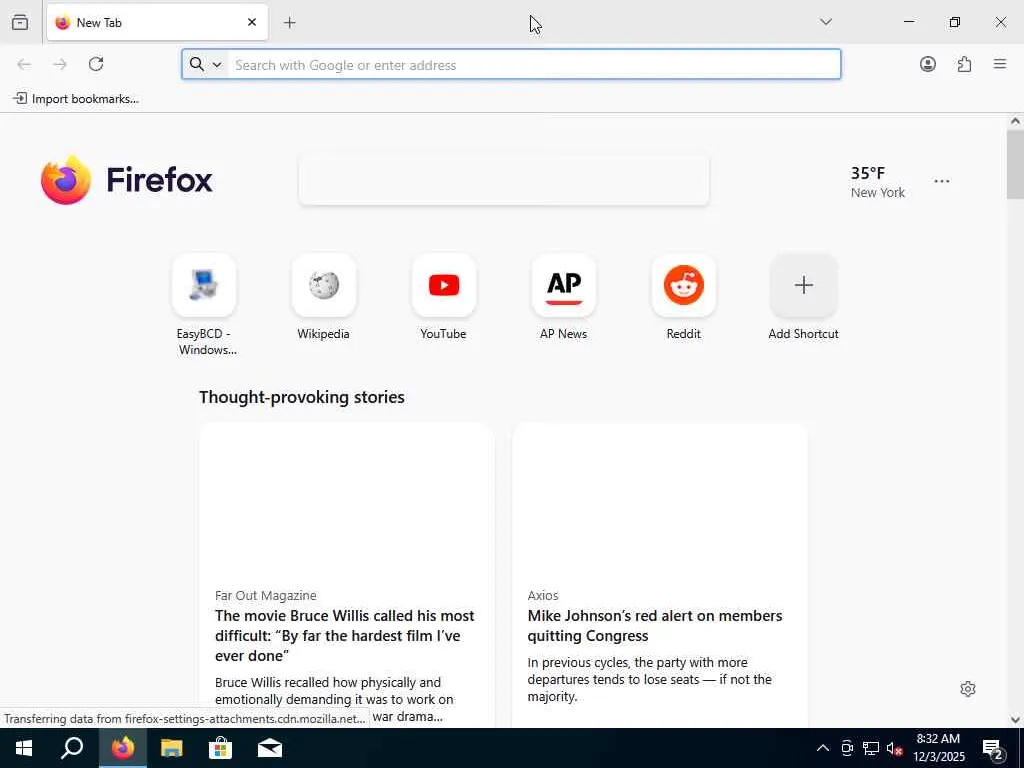Open the 35°F New York weather widget
Viewport: 1024px width, 768px height.
click(877, 182)
